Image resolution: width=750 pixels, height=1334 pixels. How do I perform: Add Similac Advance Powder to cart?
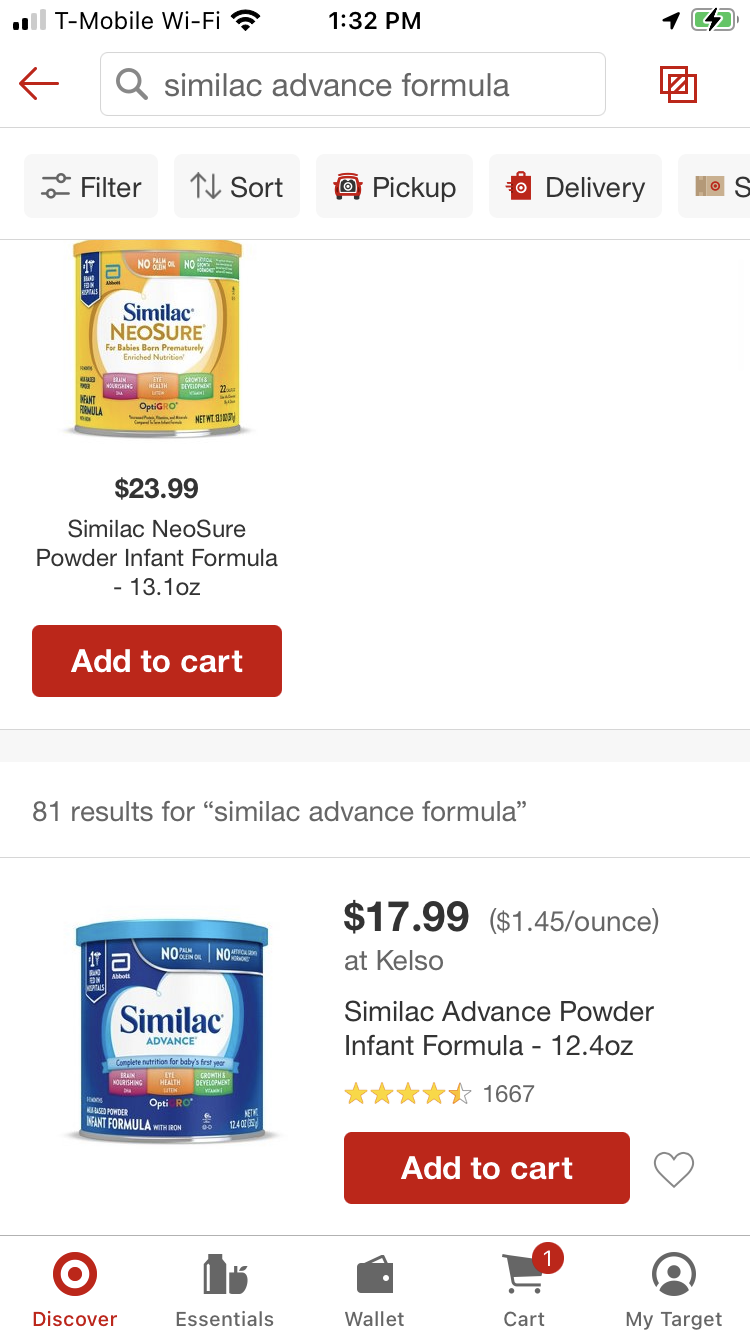click(487, 1168)
